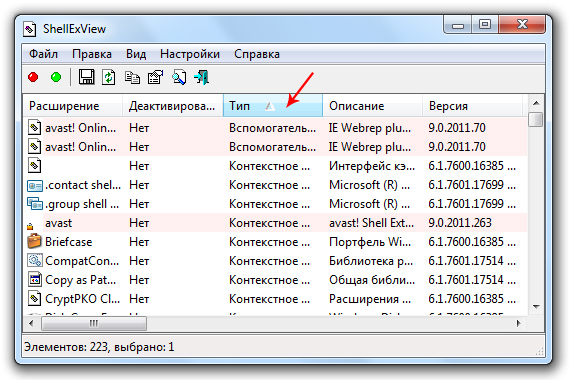Click the refresh list icon

click(109, 77)
